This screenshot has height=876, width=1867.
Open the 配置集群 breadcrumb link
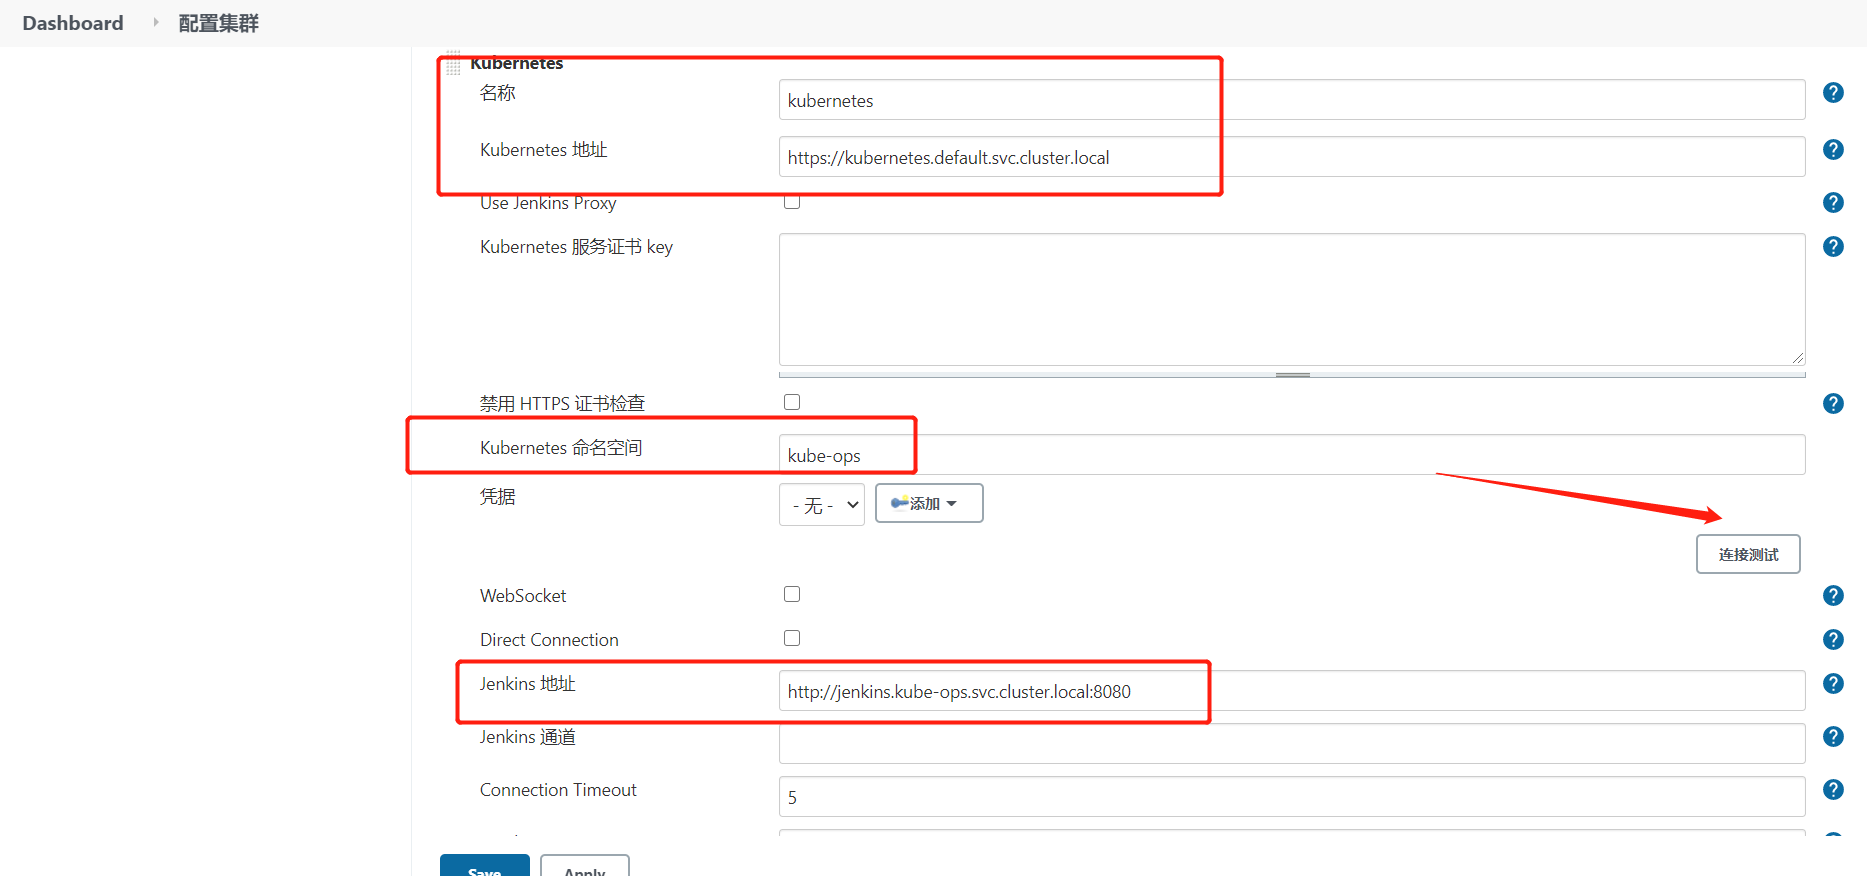[218, 23]
